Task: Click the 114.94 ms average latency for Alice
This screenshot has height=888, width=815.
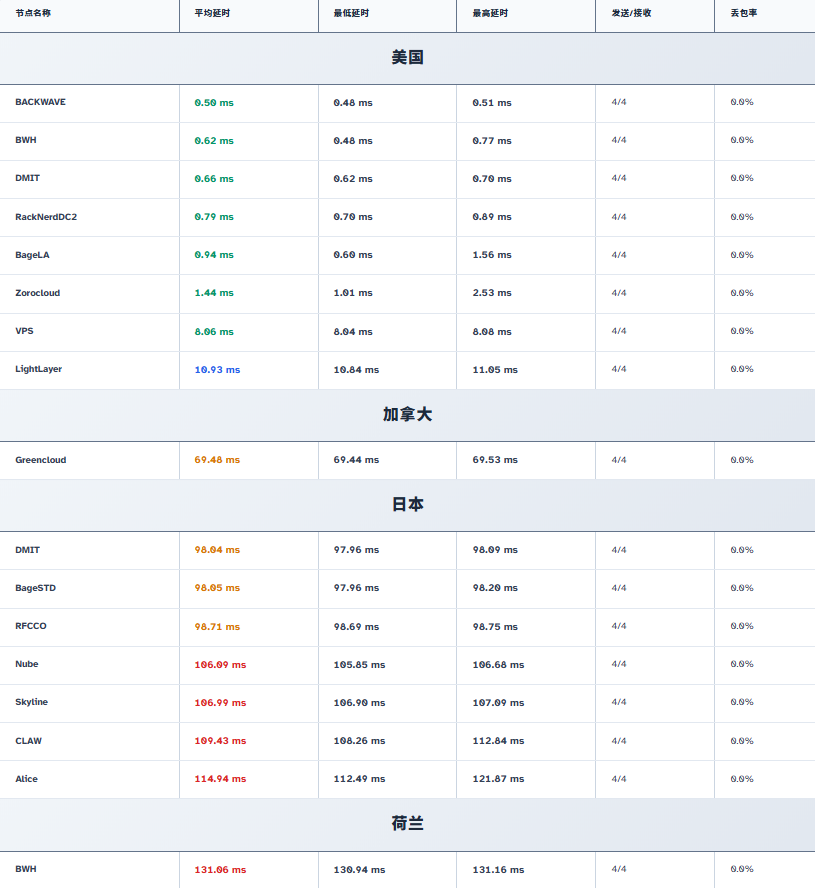Action: [x=220, y=779]
